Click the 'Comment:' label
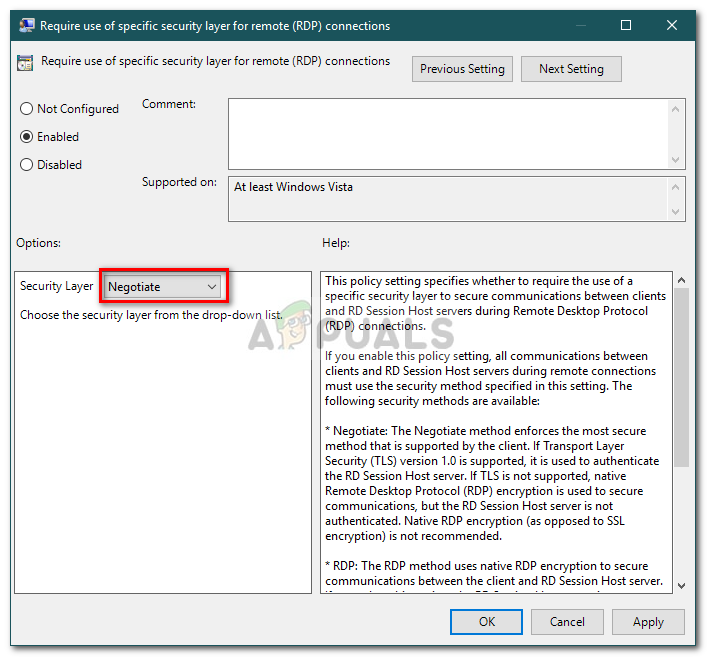 point(169,104)
